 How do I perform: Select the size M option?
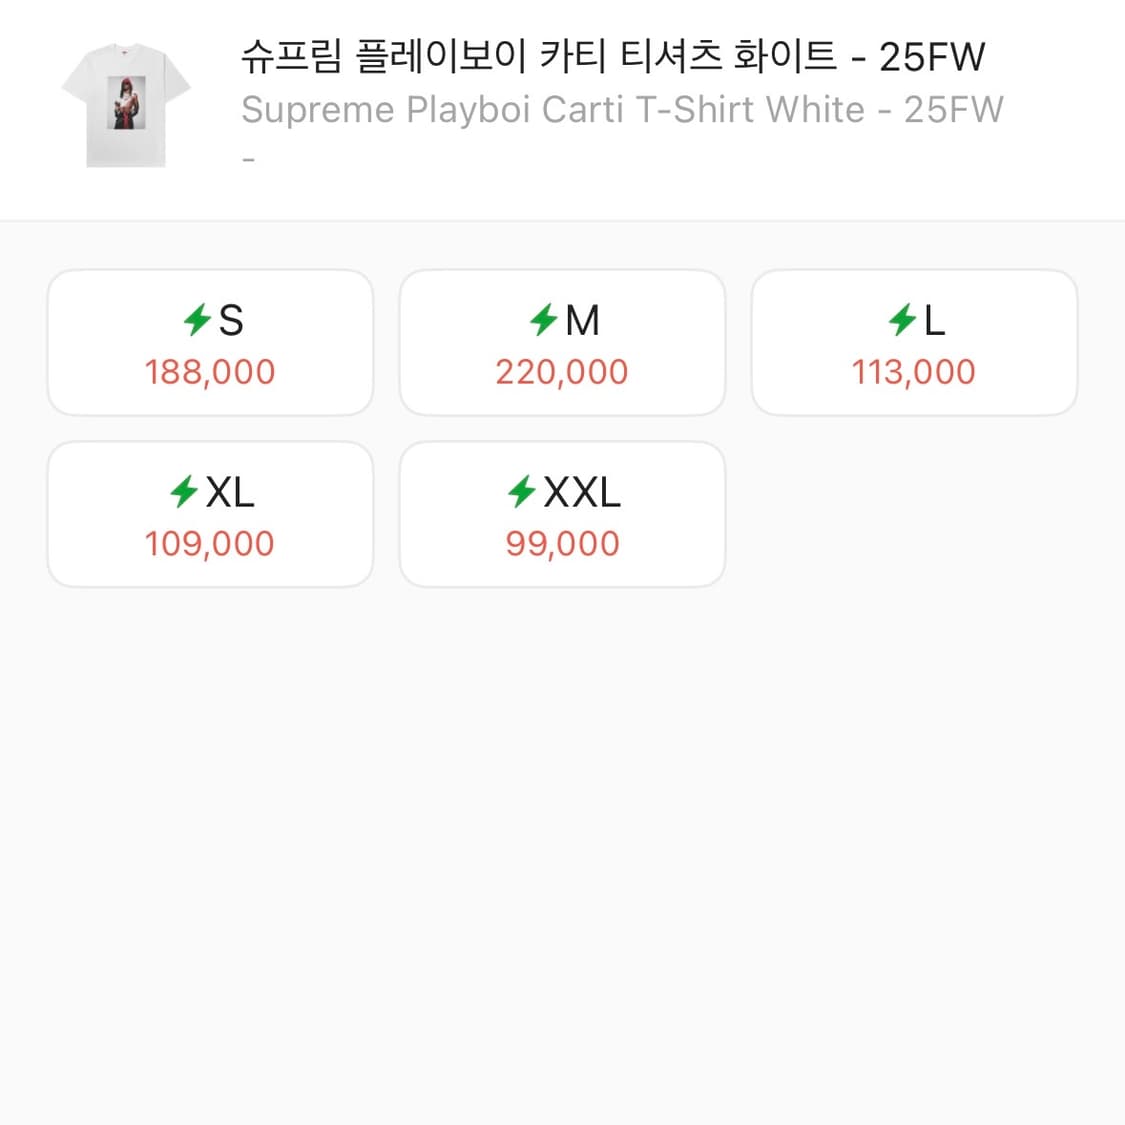pyautogui.click(x=561, y=341)
